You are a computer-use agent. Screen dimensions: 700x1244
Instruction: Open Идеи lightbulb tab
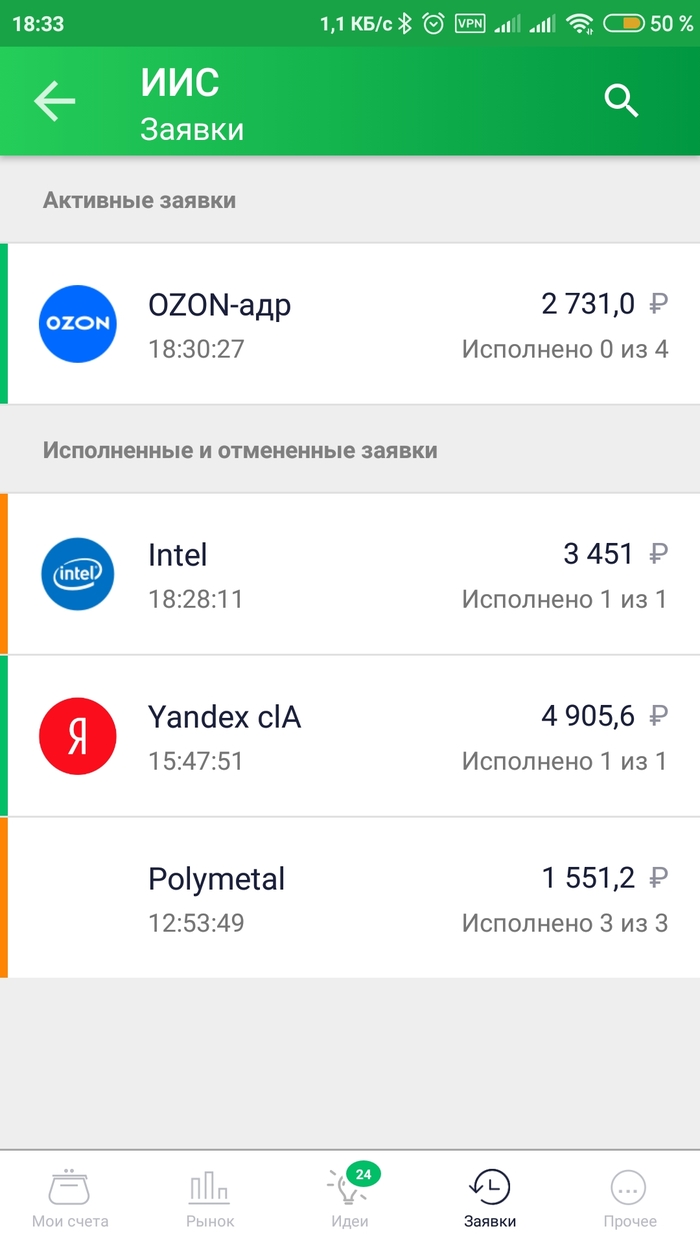click(349, 1200)
